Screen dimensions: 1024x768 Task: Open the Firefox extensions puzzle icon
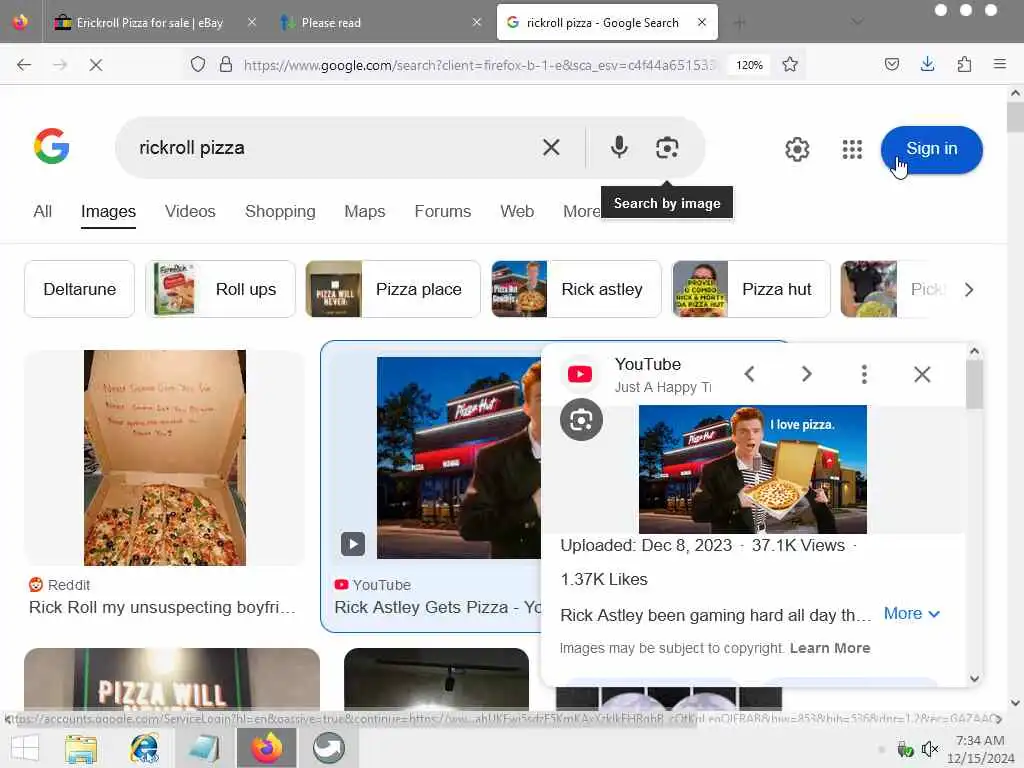pyautogui.click(x=964, y=64)
